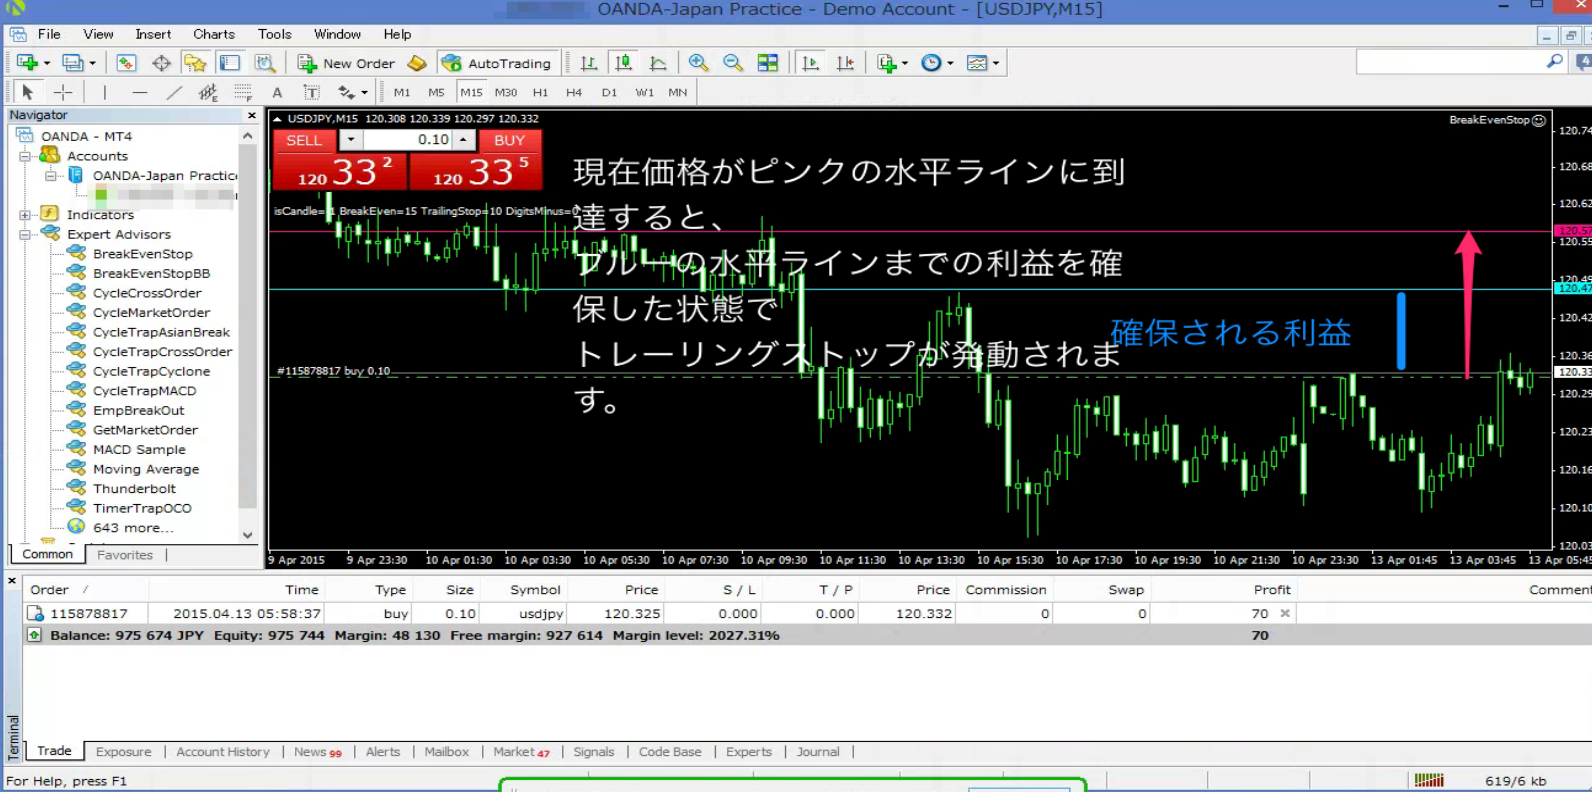Toggle the Data Window crosshair-circle icon

161,63
